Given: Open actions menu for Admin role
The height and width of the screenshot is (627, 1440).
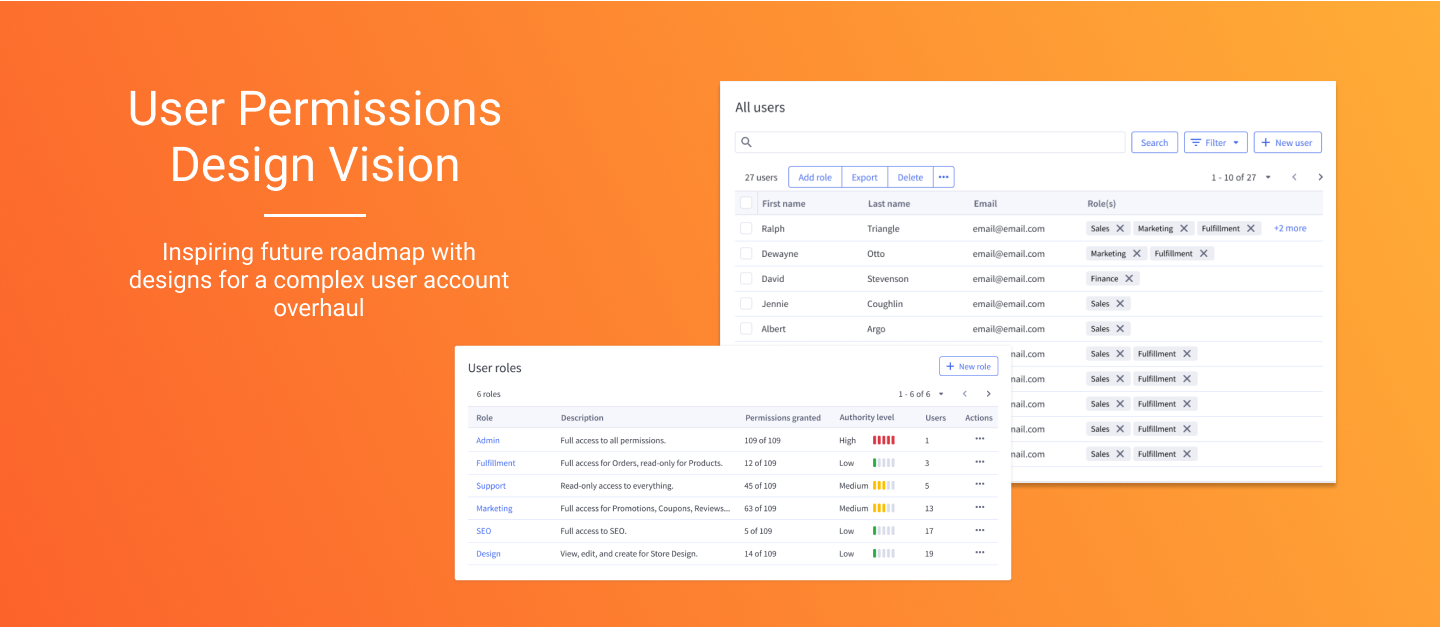Looking at the screenshot, I should pyautogui.click(x=979, y=439).
